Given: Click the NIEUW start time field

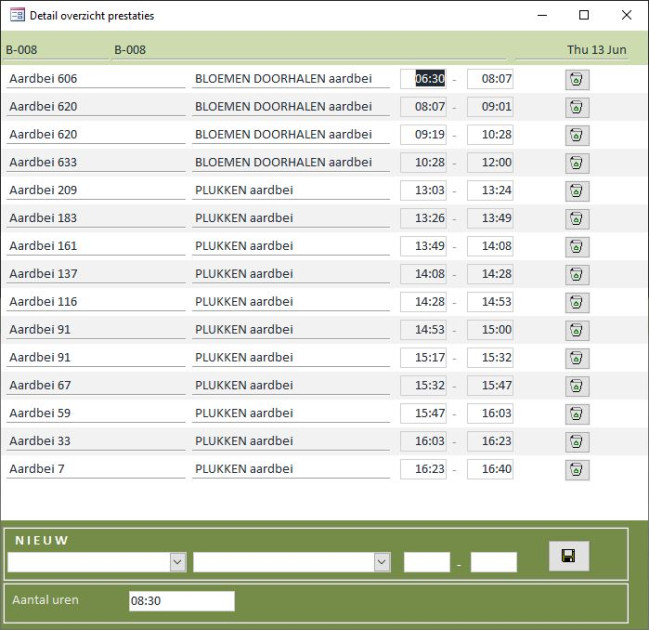Looking at the screenshot, I should coord(427,562).
